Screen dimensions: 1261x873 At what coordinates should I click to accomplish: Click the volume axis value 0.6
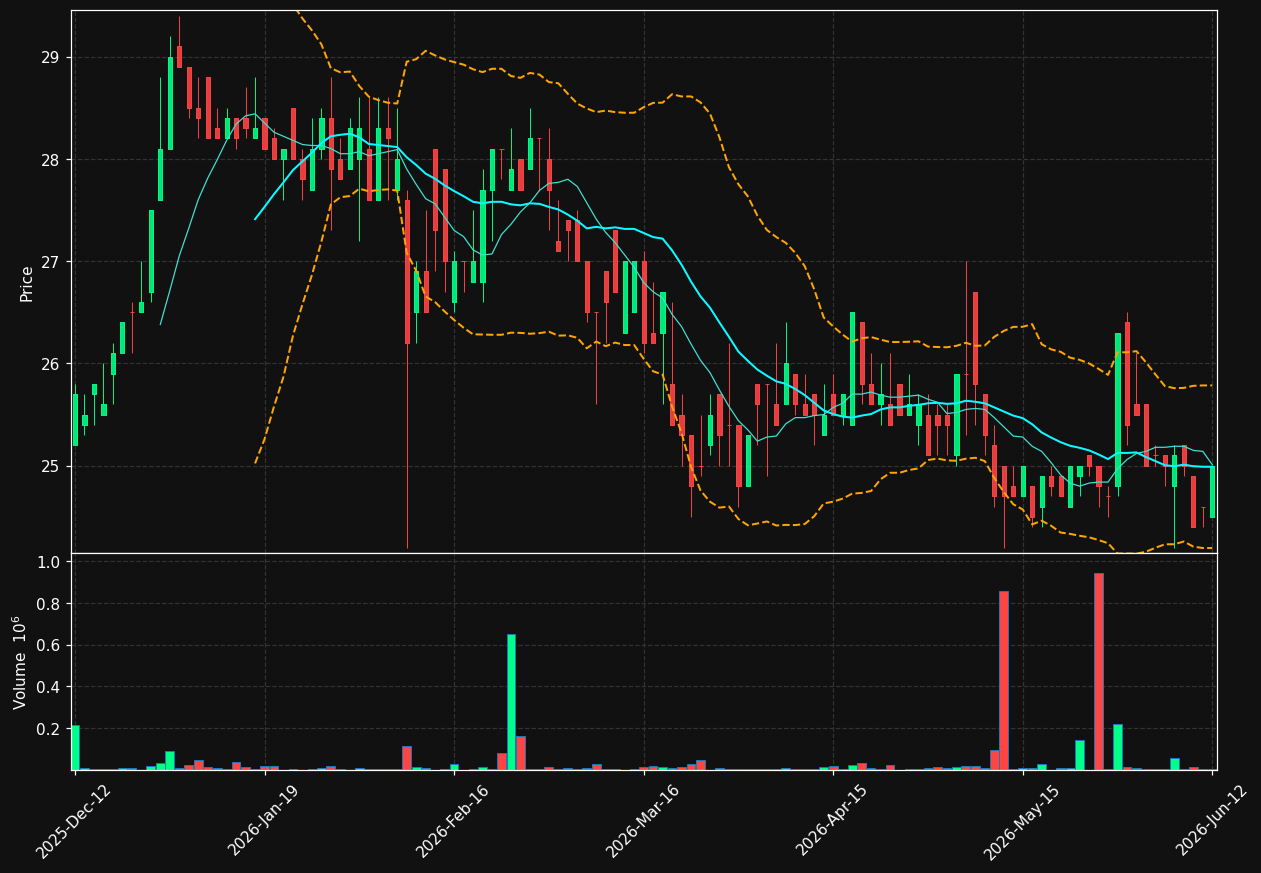[49, 646]
